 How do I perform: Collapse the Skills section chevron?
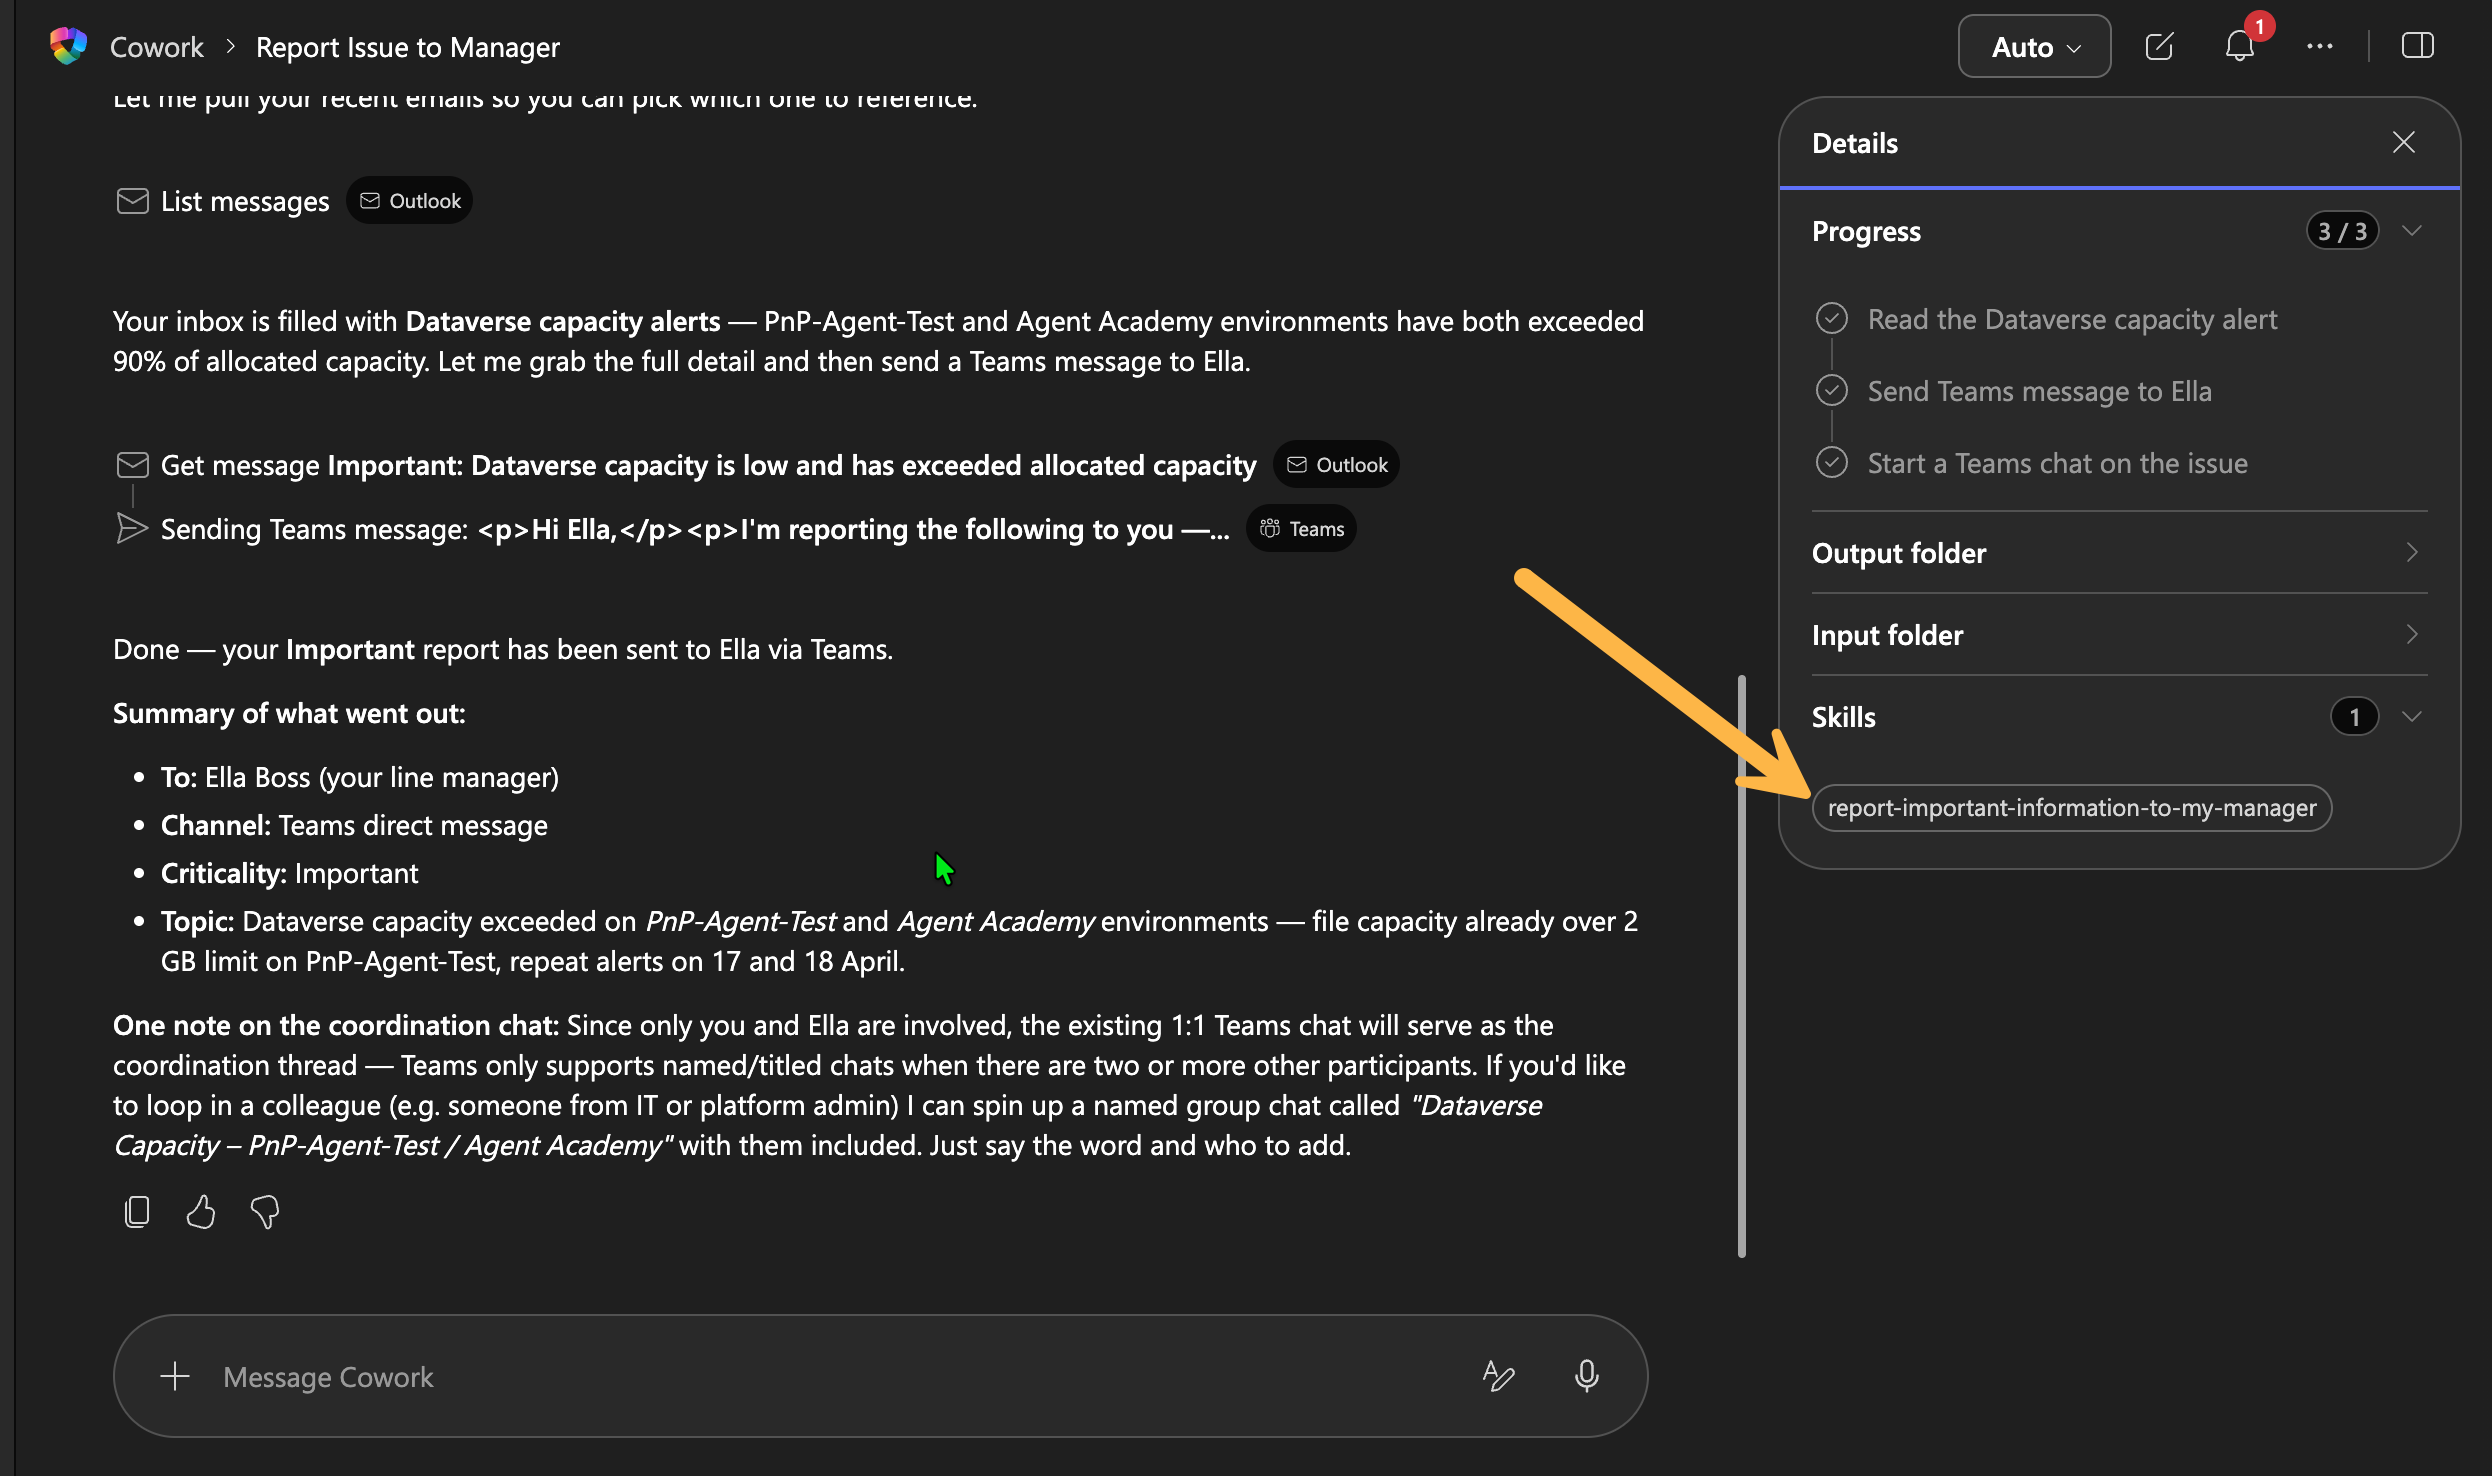pyautogui.click(x=2412, y=717)
